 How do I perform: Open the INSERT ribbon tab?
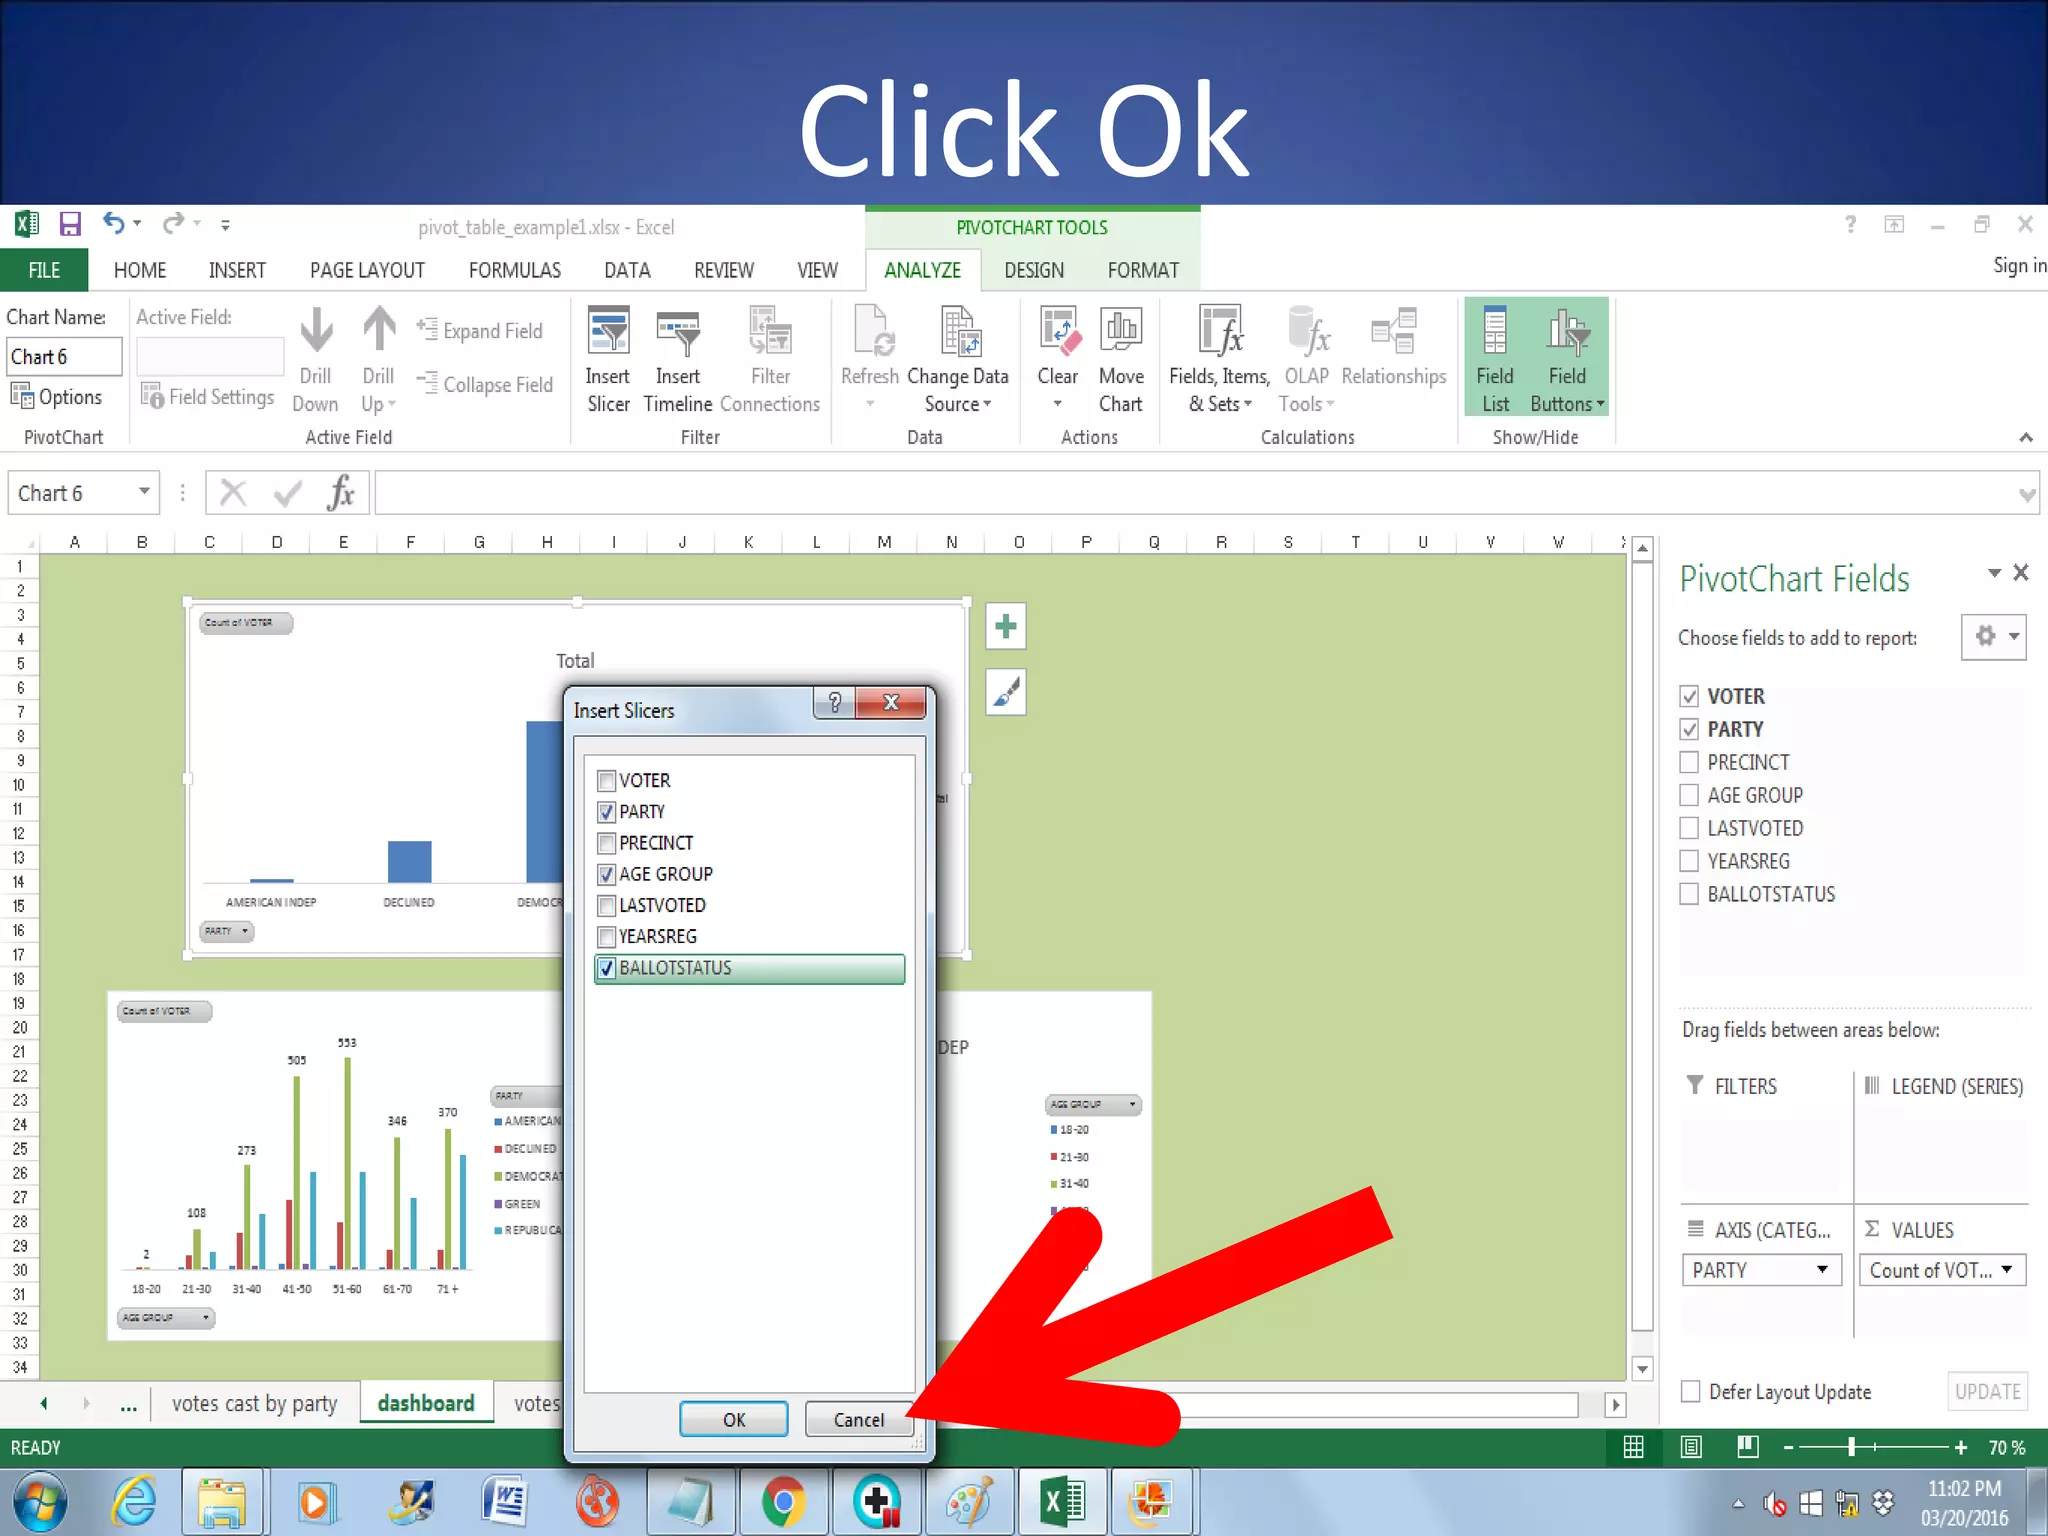tap(237, 270)
